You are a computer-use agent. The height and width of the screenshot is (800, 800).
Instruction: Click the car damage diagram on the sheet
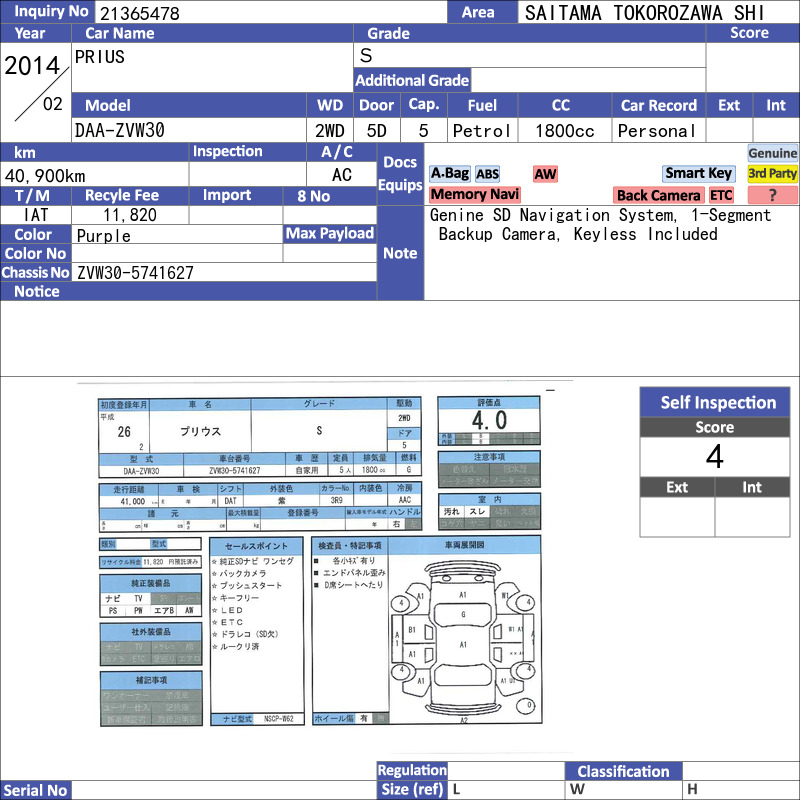click(464, 638)
